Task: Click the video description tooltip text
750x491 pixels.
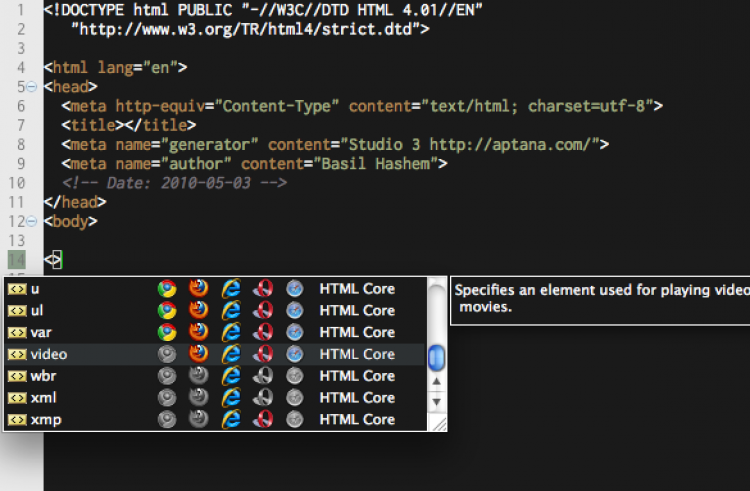Action: 600,298
